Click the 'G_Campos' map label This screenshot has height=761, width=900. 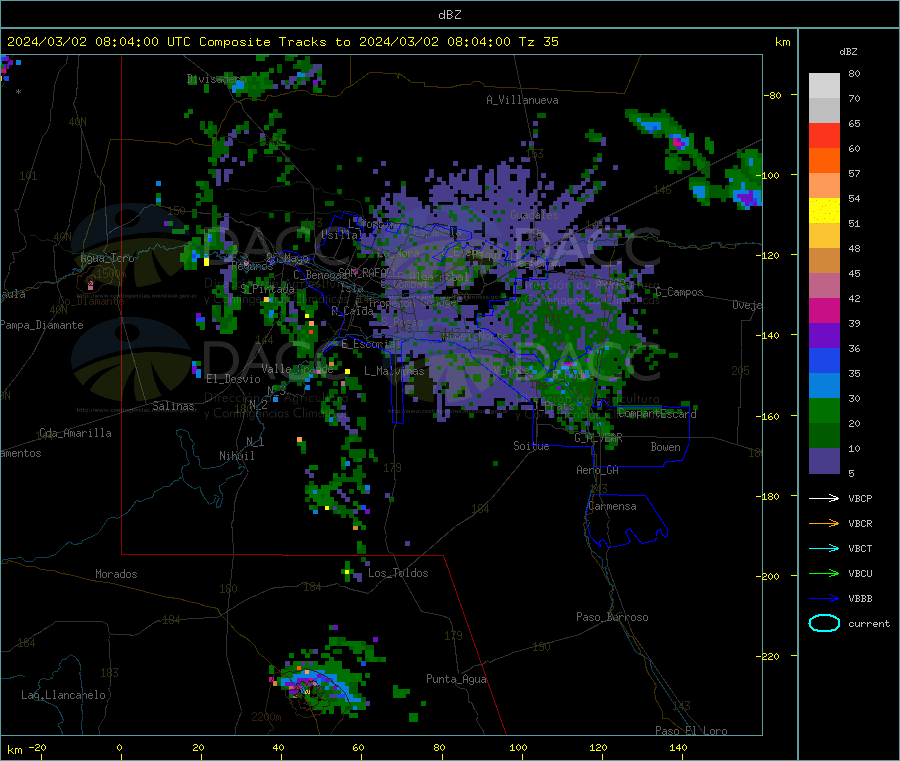(x=679, y=292)
